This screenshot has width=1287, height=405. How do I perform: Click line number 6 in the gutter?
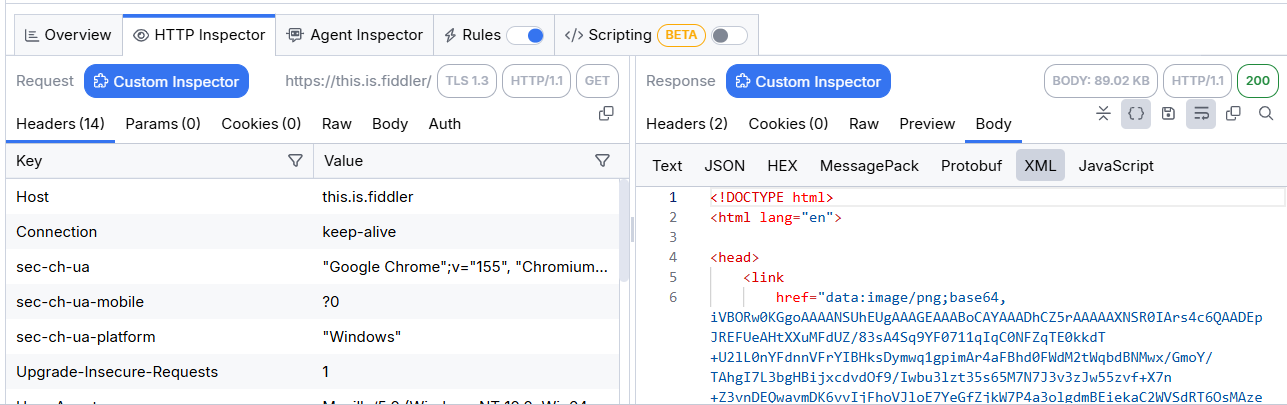tap(673, 297)
